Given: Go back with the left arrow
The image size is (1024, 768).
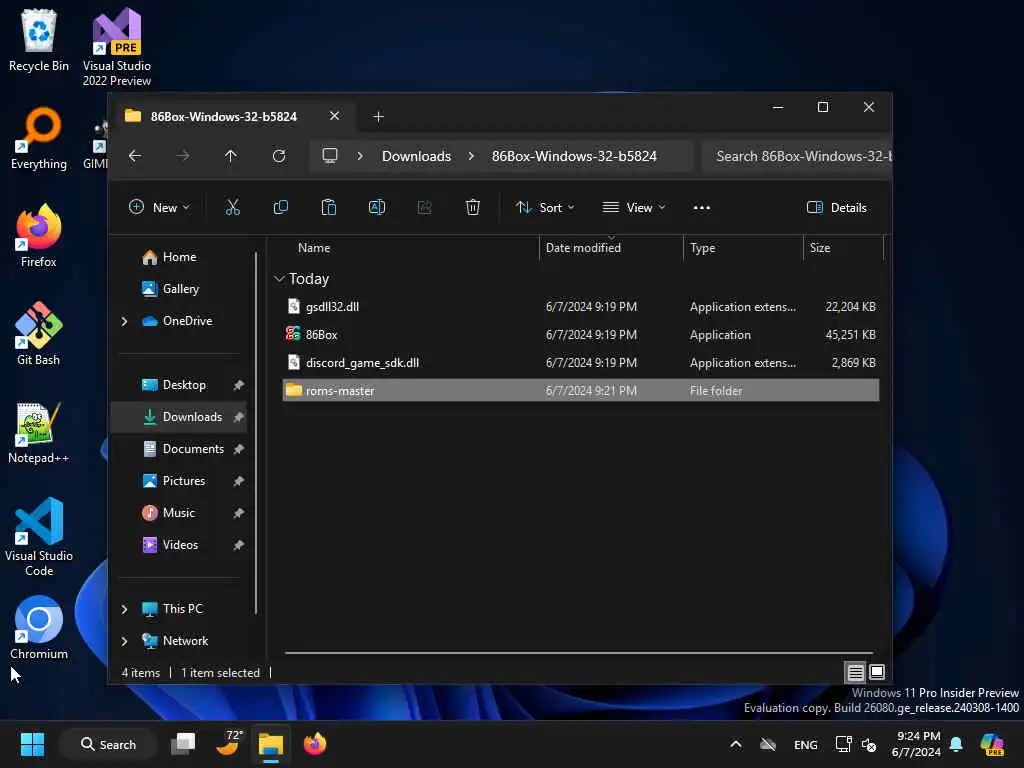Looking at the screenshot, I should [x=135, y=156].
